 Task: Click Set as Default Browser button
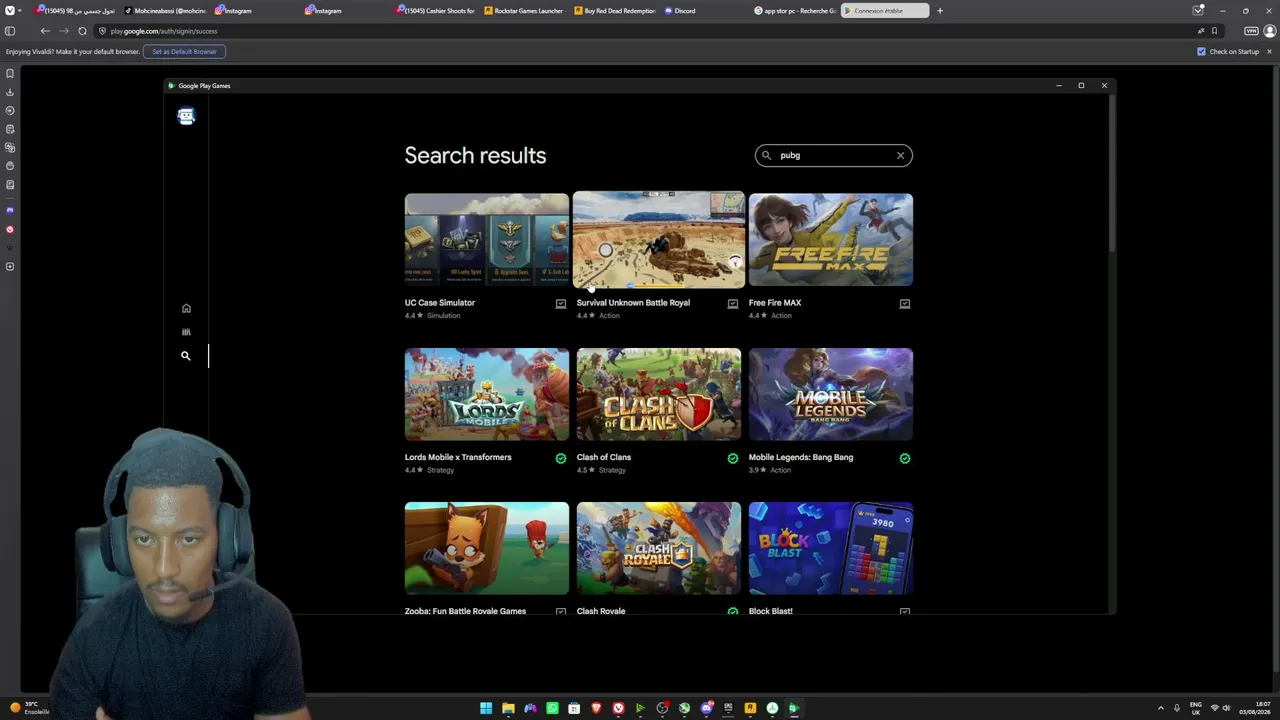184,51
